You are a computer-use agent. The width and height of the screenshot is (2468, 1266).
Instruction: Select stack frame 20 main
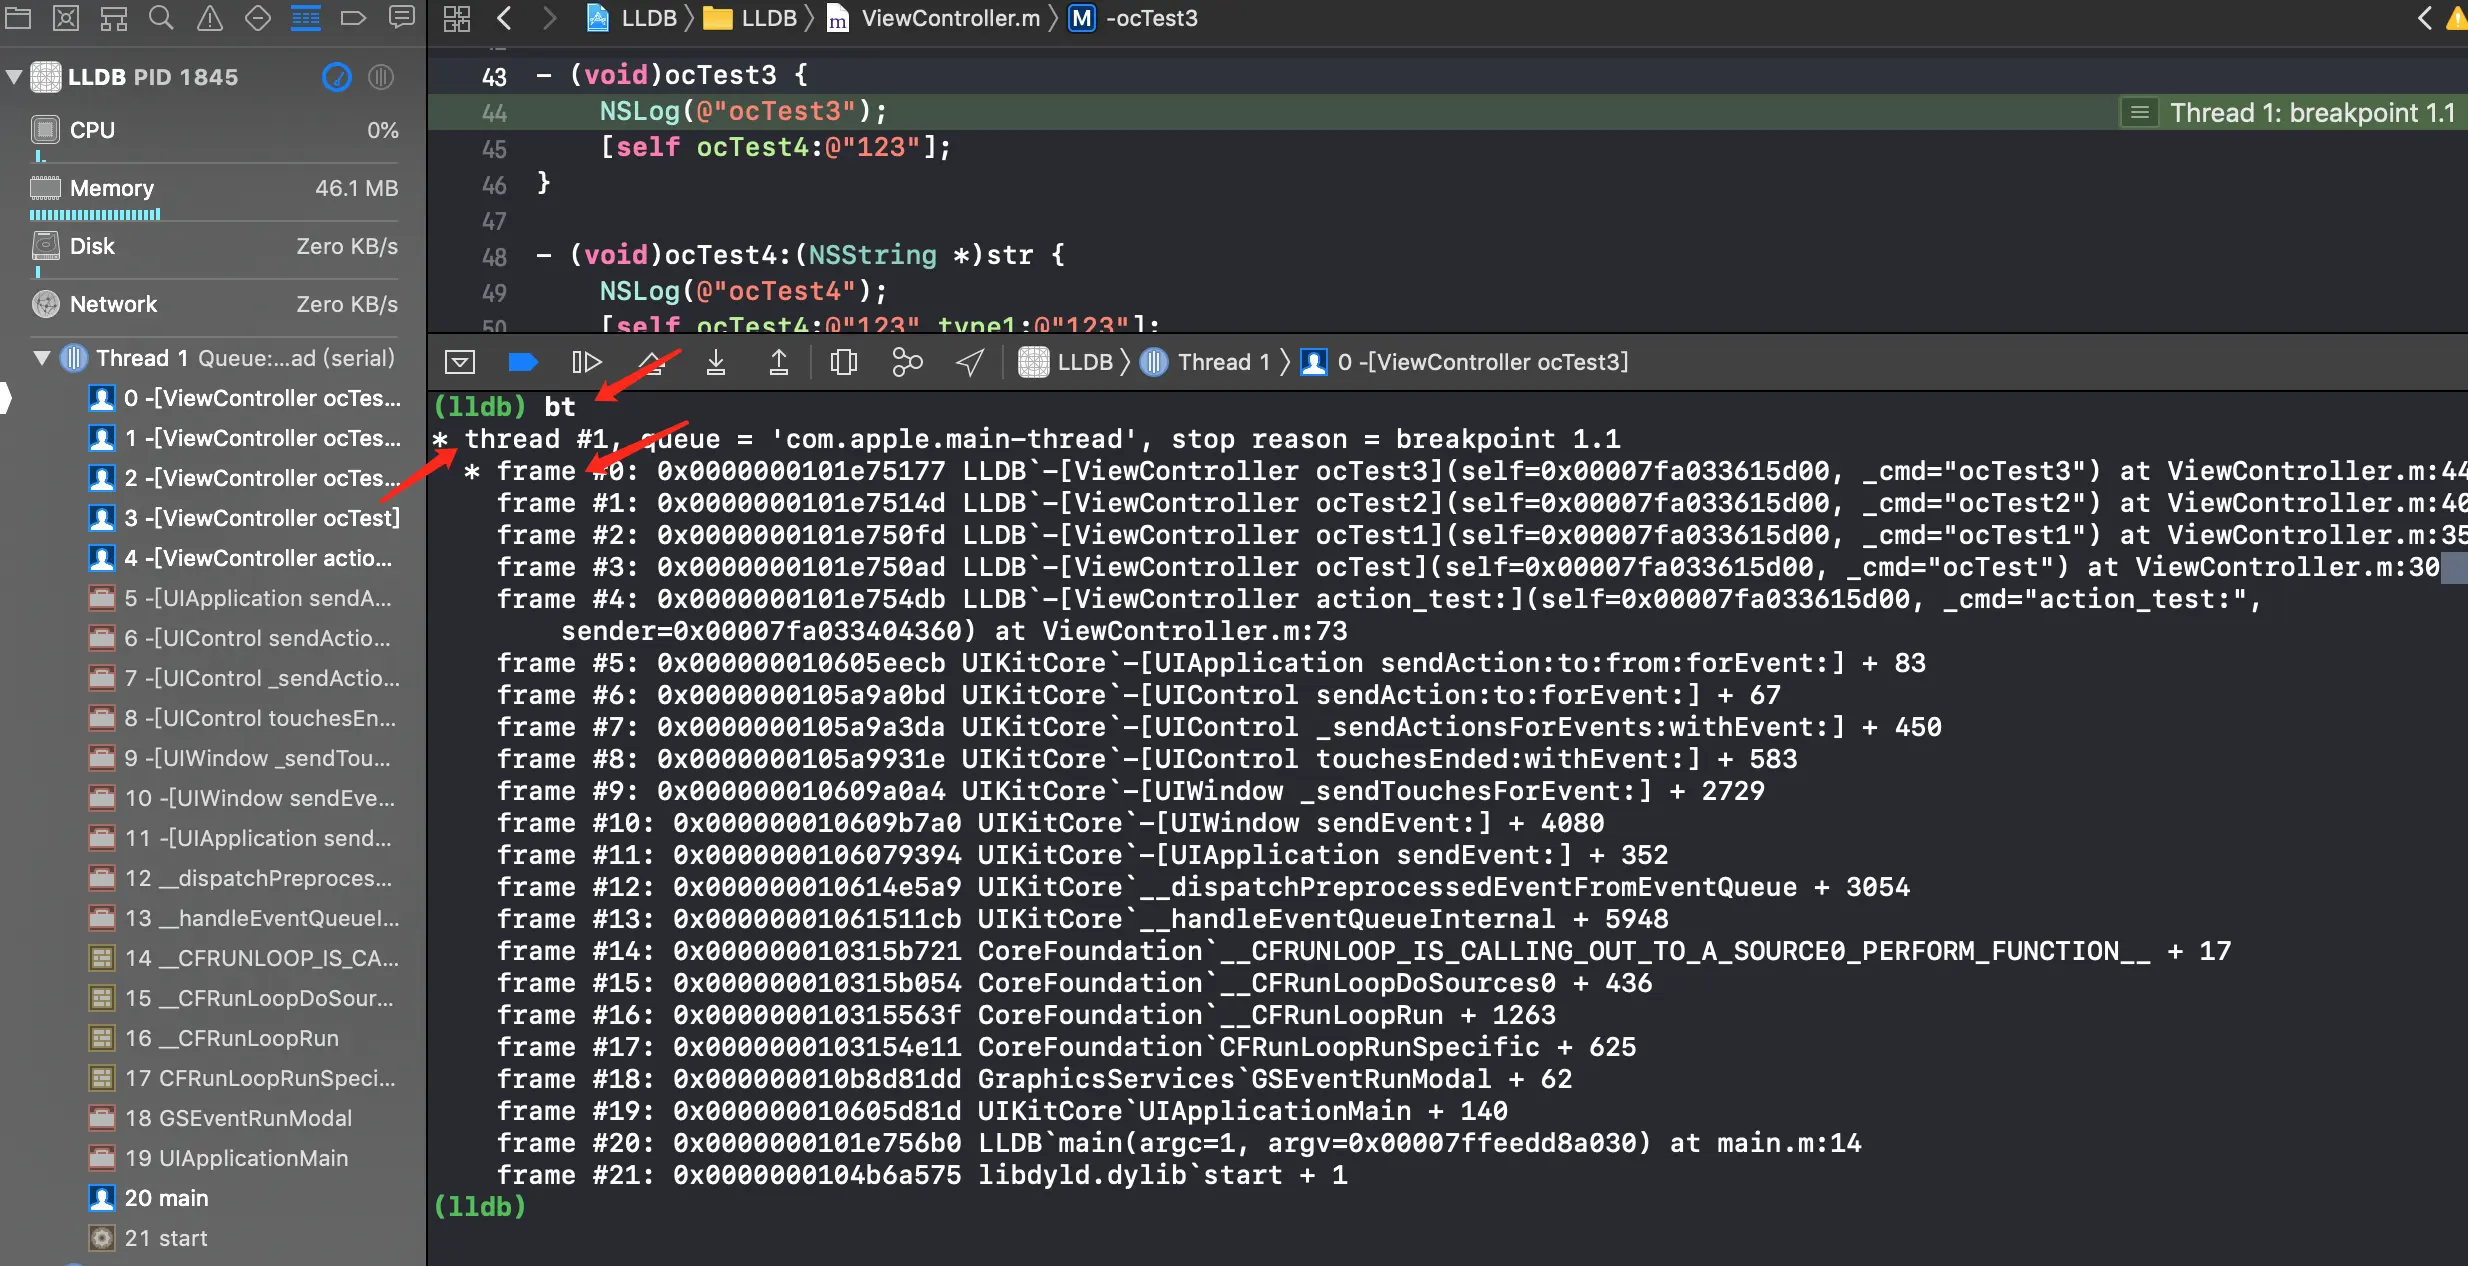coord(166,1198)
